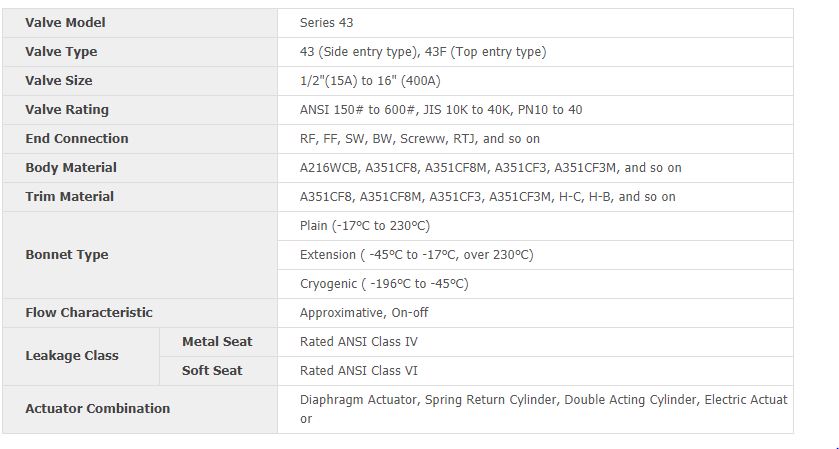Click the End Connection row label
The height and width of the screenshot is (449, 839).
coord(77,138)
